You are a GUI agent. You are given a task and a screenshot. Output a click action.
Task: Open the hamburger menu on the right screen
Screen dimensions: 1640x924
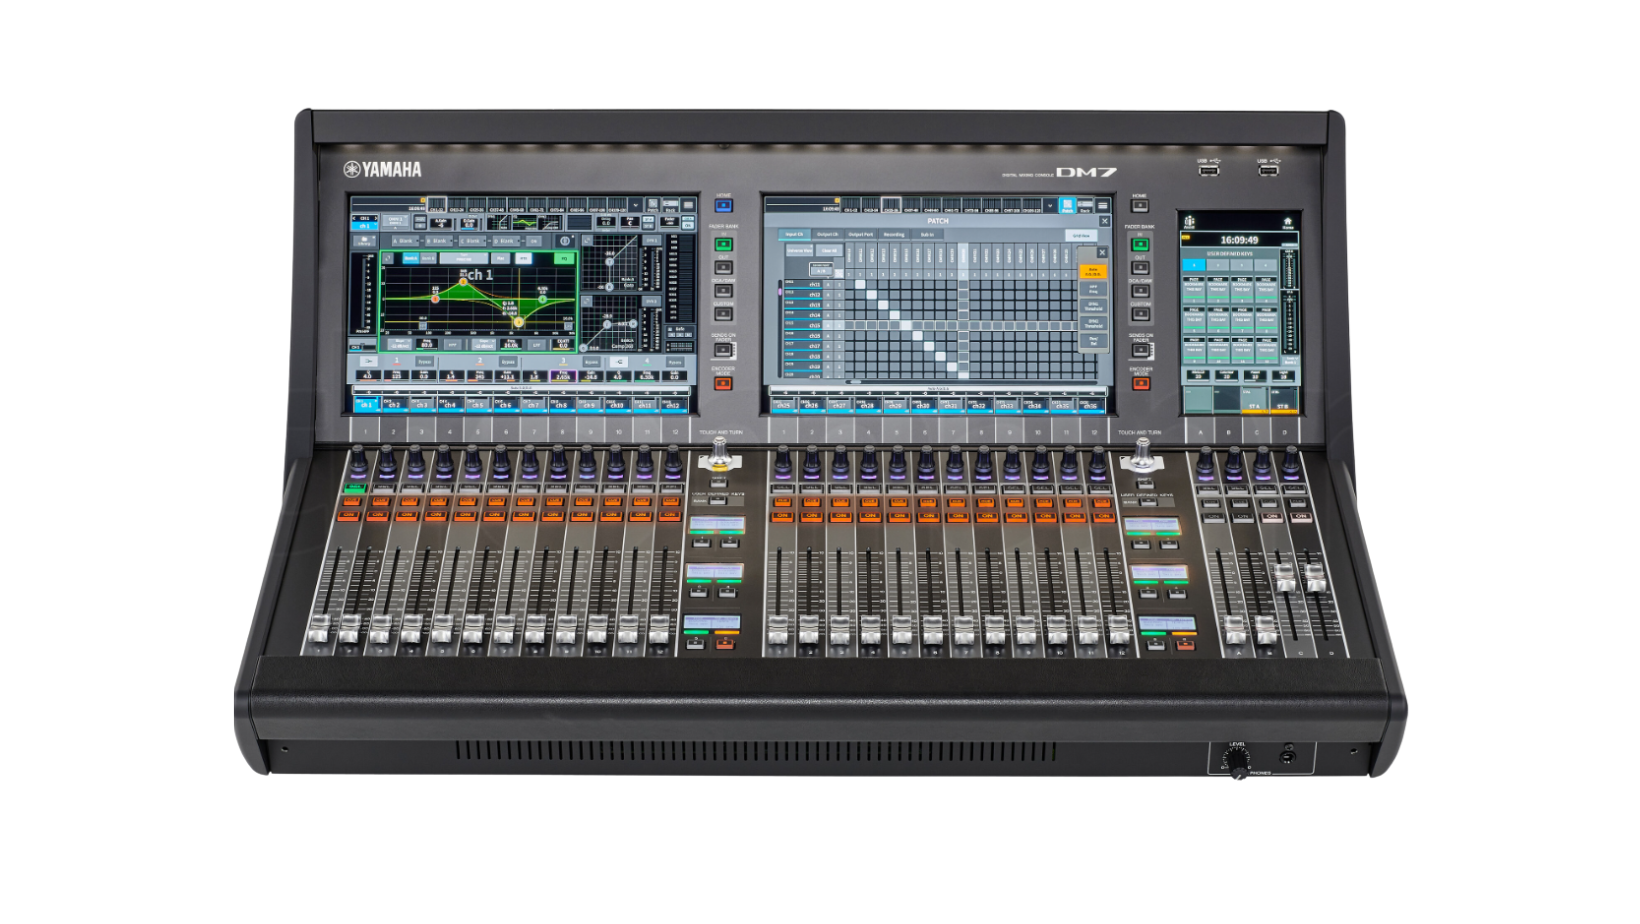coord(1102,205)
